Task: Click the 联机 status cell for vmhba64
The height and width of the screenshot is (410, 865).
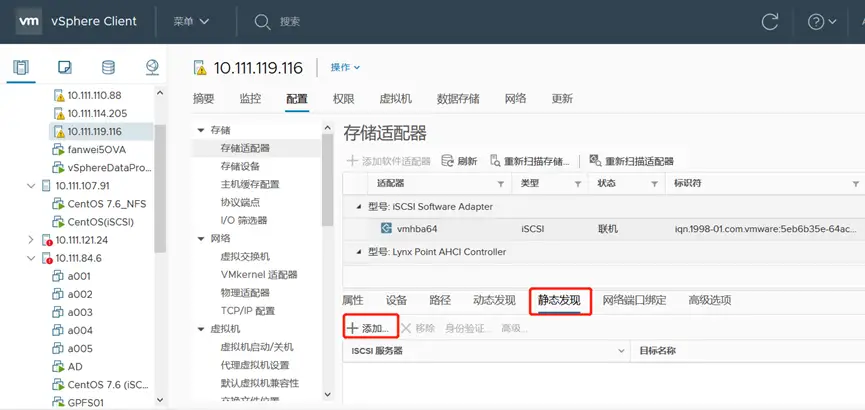Action: 608,228
